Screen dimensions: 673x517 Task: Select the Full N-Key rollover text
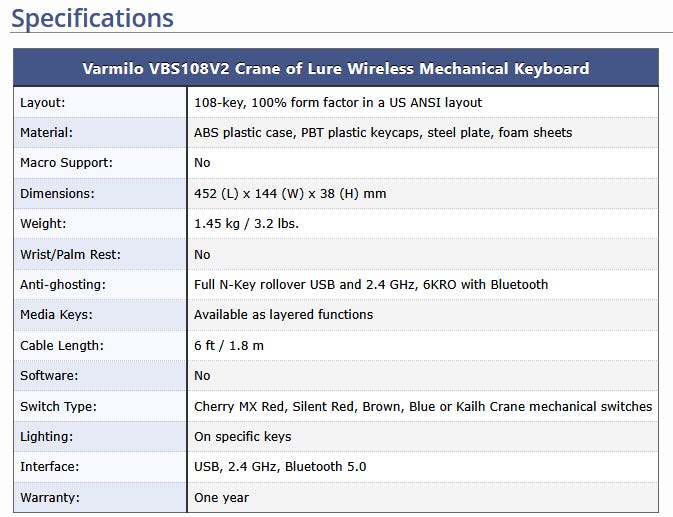tap(371, 284)
